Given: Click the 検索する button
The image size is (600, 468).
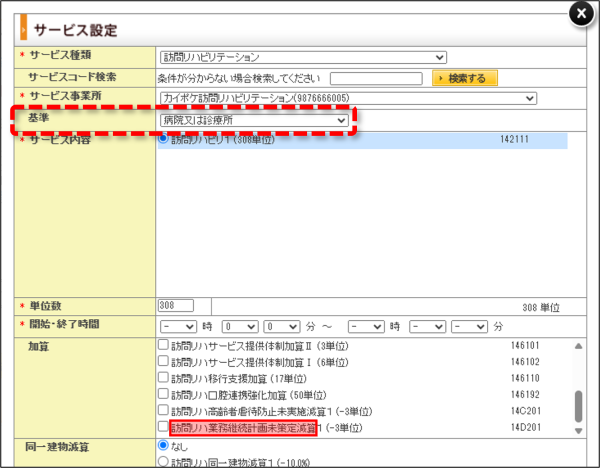Looking at the screenshot, I should point(465,78).
